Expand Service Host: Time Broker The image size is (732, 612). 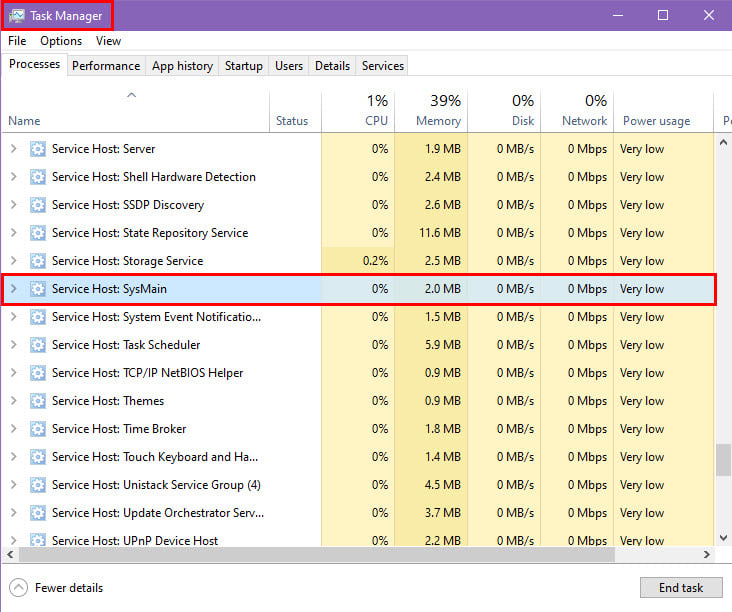click(x=14, y=429)
